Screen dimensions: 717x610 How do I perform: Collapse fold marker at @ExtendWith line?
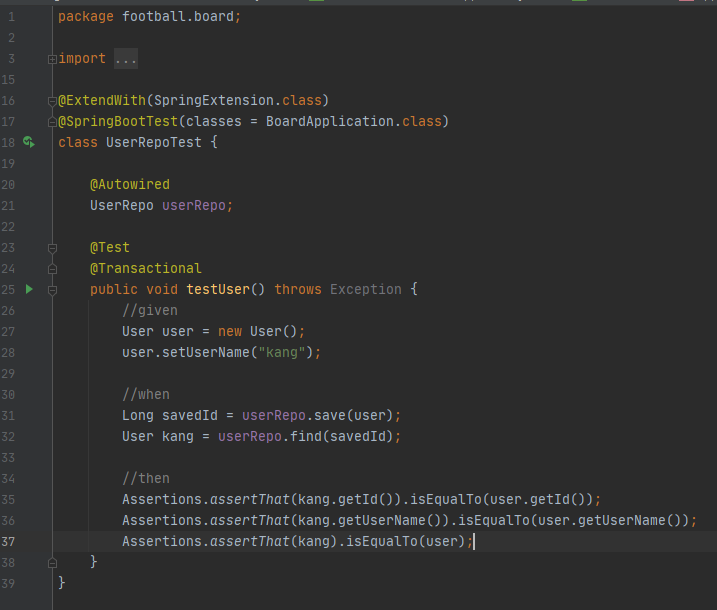(x=52, y=101)
